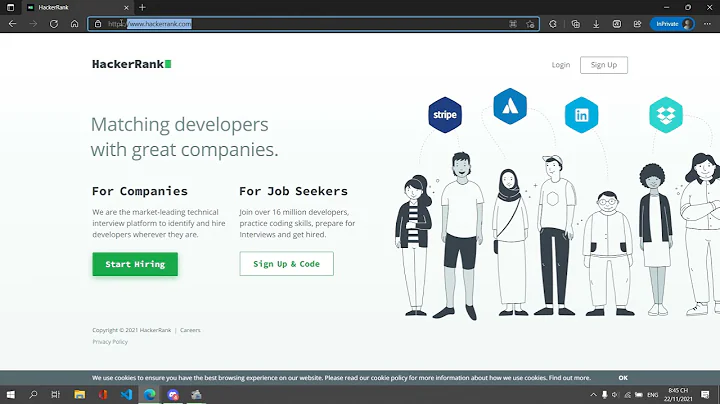The width and height of the screenshot is (720, 404).
Task: Click the Atlassian hexagon logo
Action: pyautogui.click(x=510, y=107)
